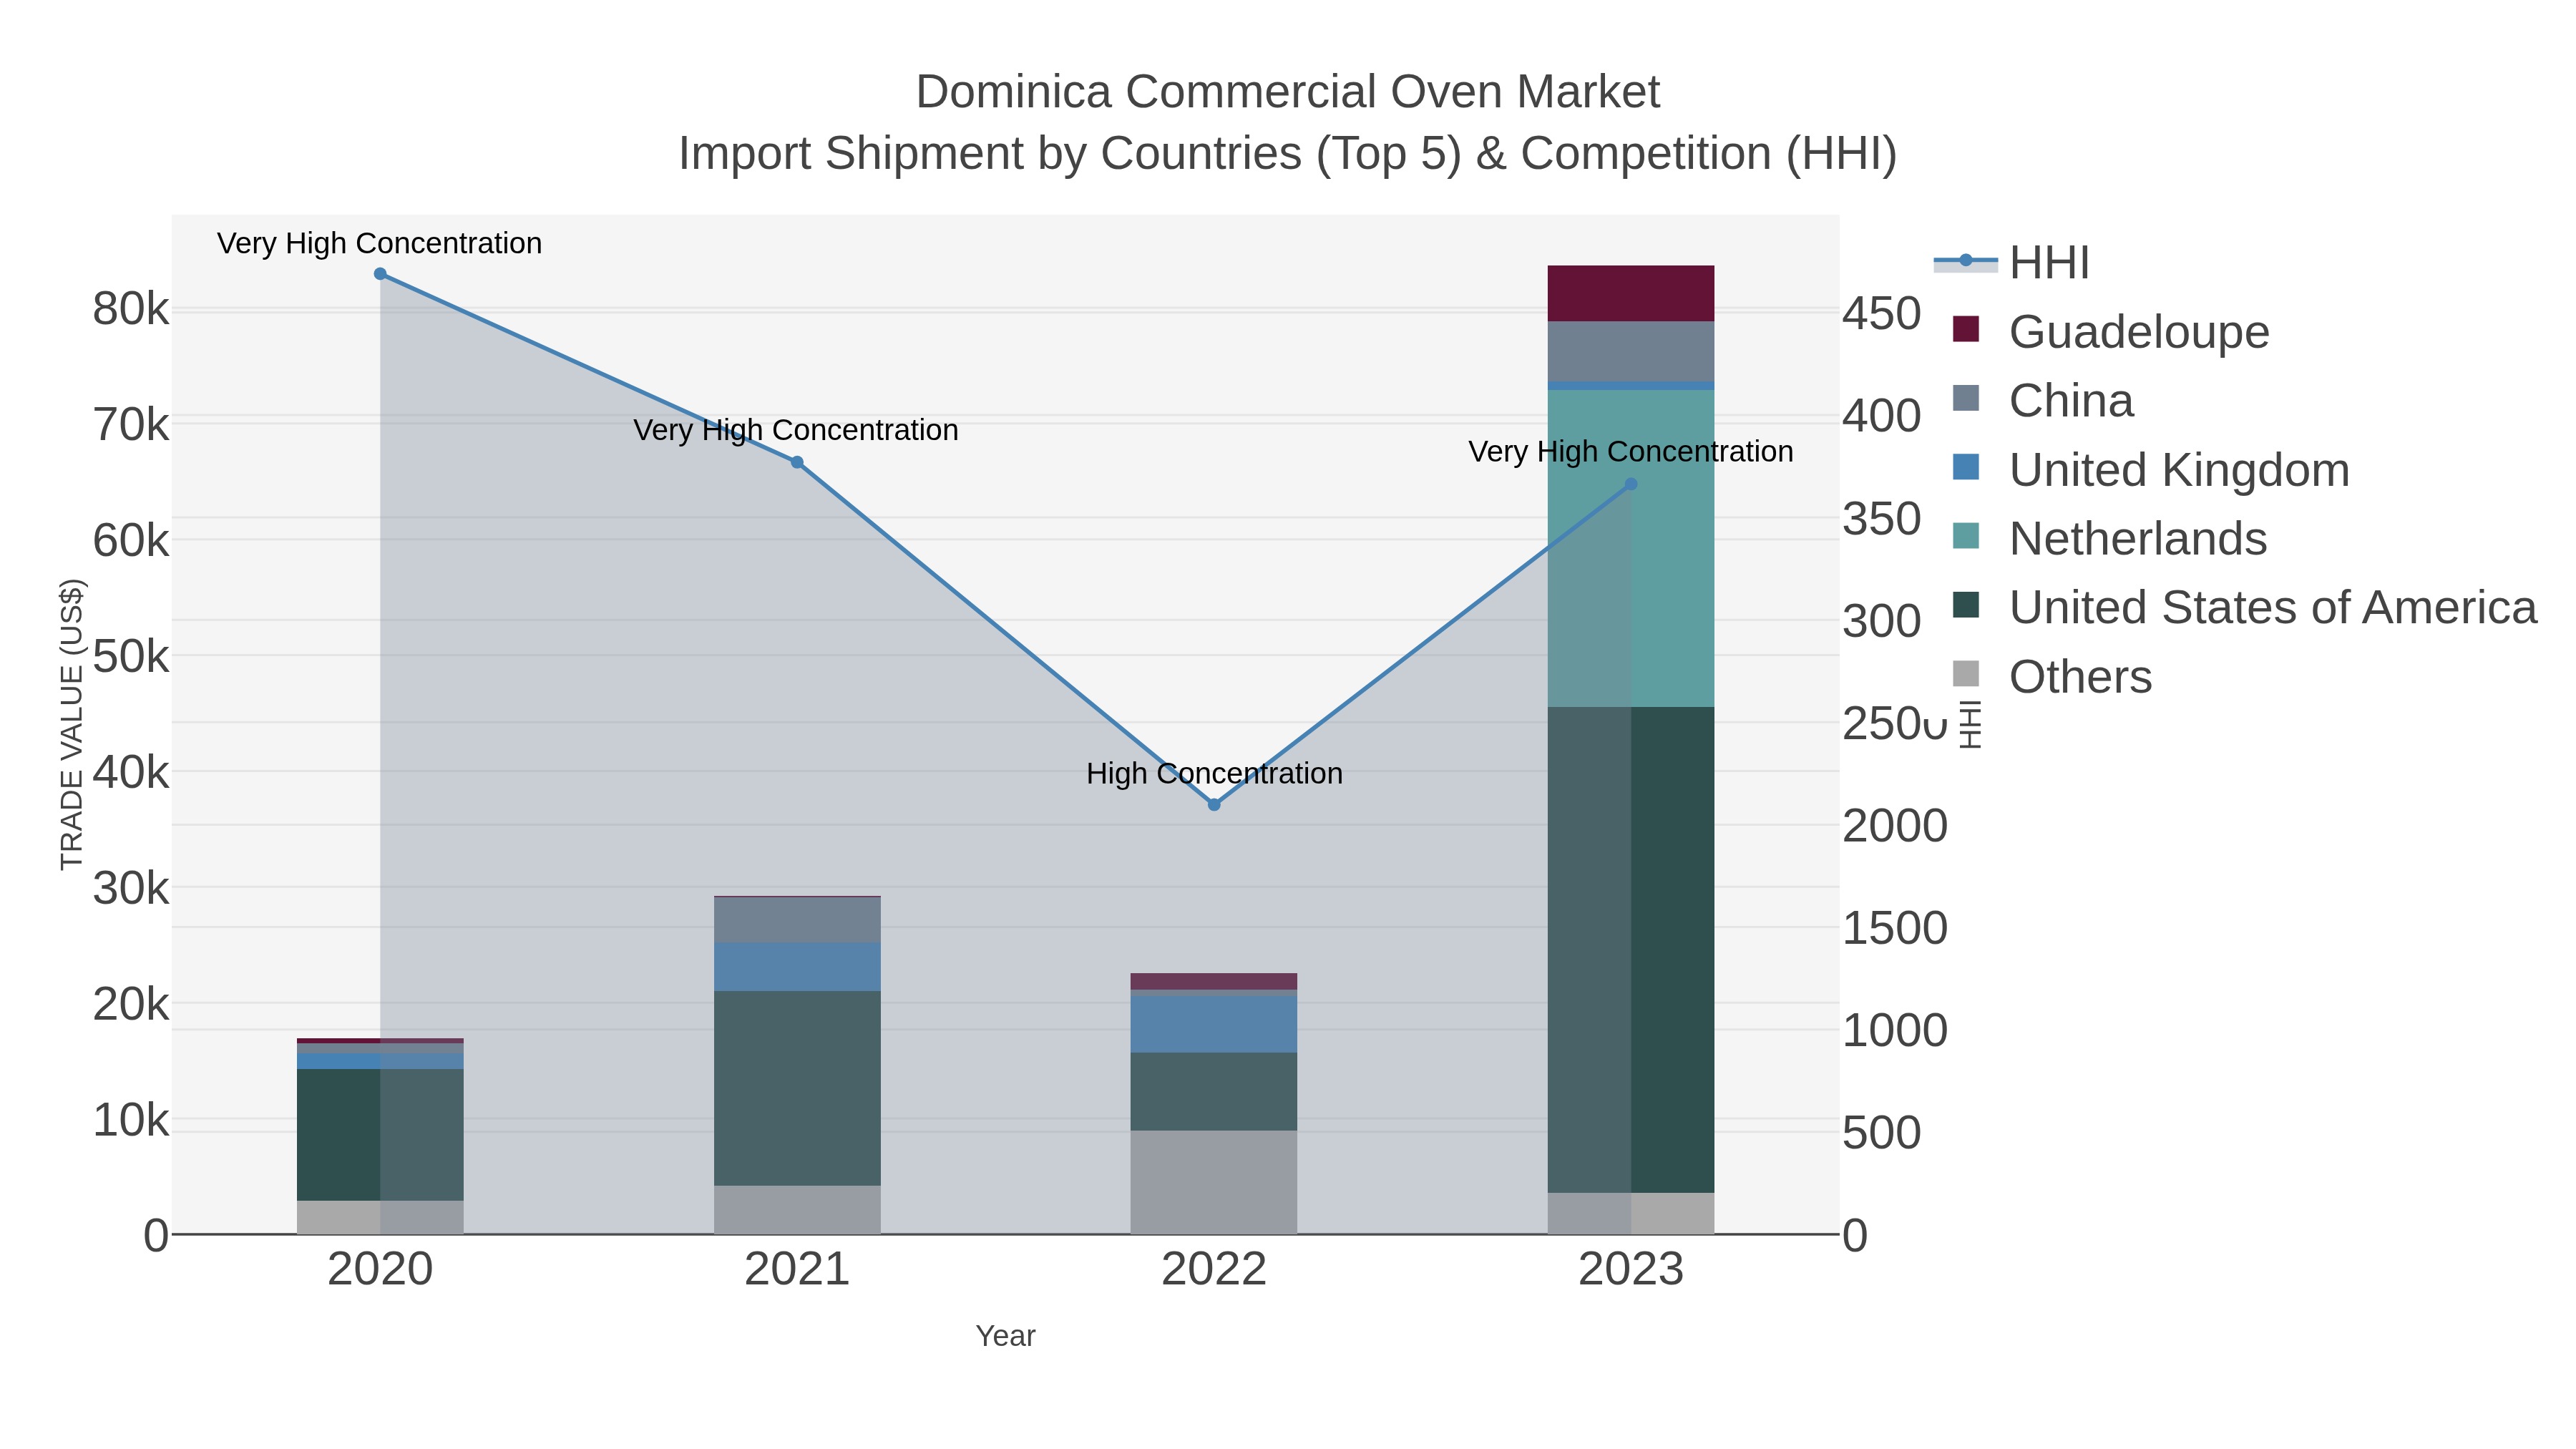Click the 'High Concentration' label for 2022
Viewport: 2576px width, 1449px height.
(1214, 774)
